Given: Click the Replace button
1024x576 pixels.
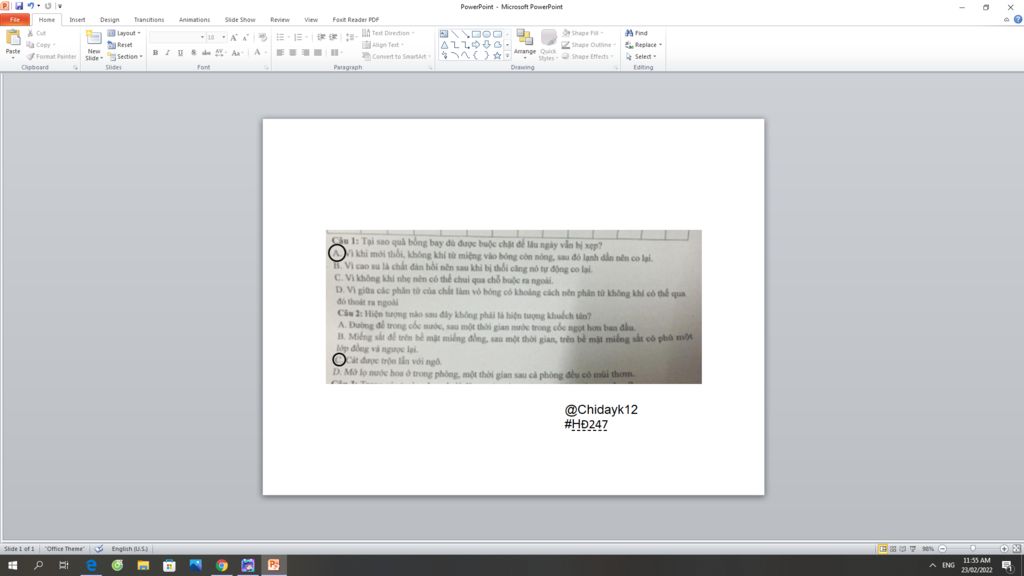Looking at the screenshot, I should [643, 45].
